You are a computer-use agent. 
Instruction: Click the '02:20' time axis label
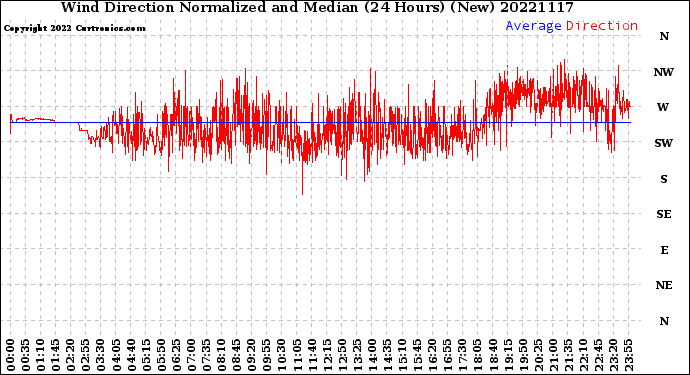click(x=71, y=355)
